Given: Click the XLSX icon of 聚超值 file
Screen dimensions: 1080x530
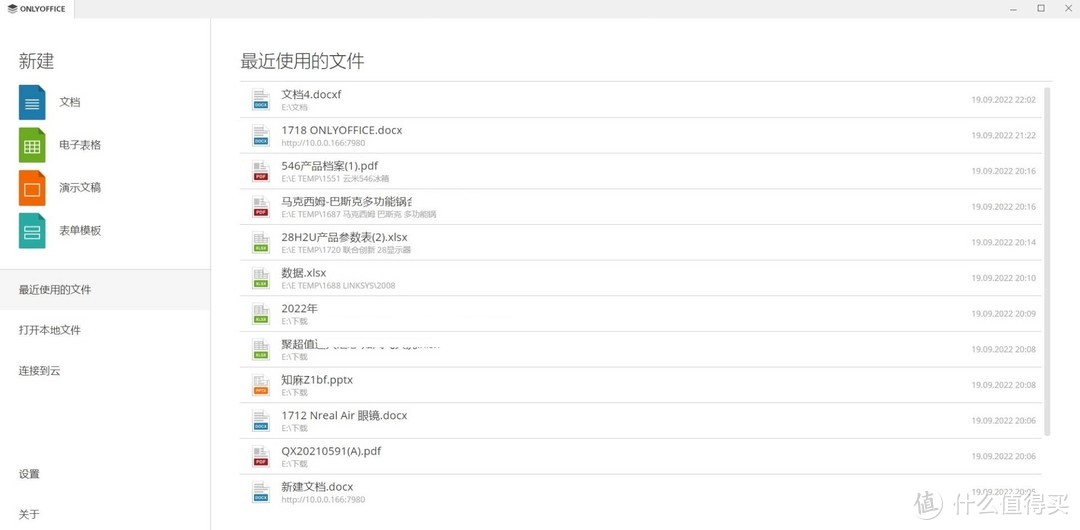Looking at the screenshot, I should (260, 349).
